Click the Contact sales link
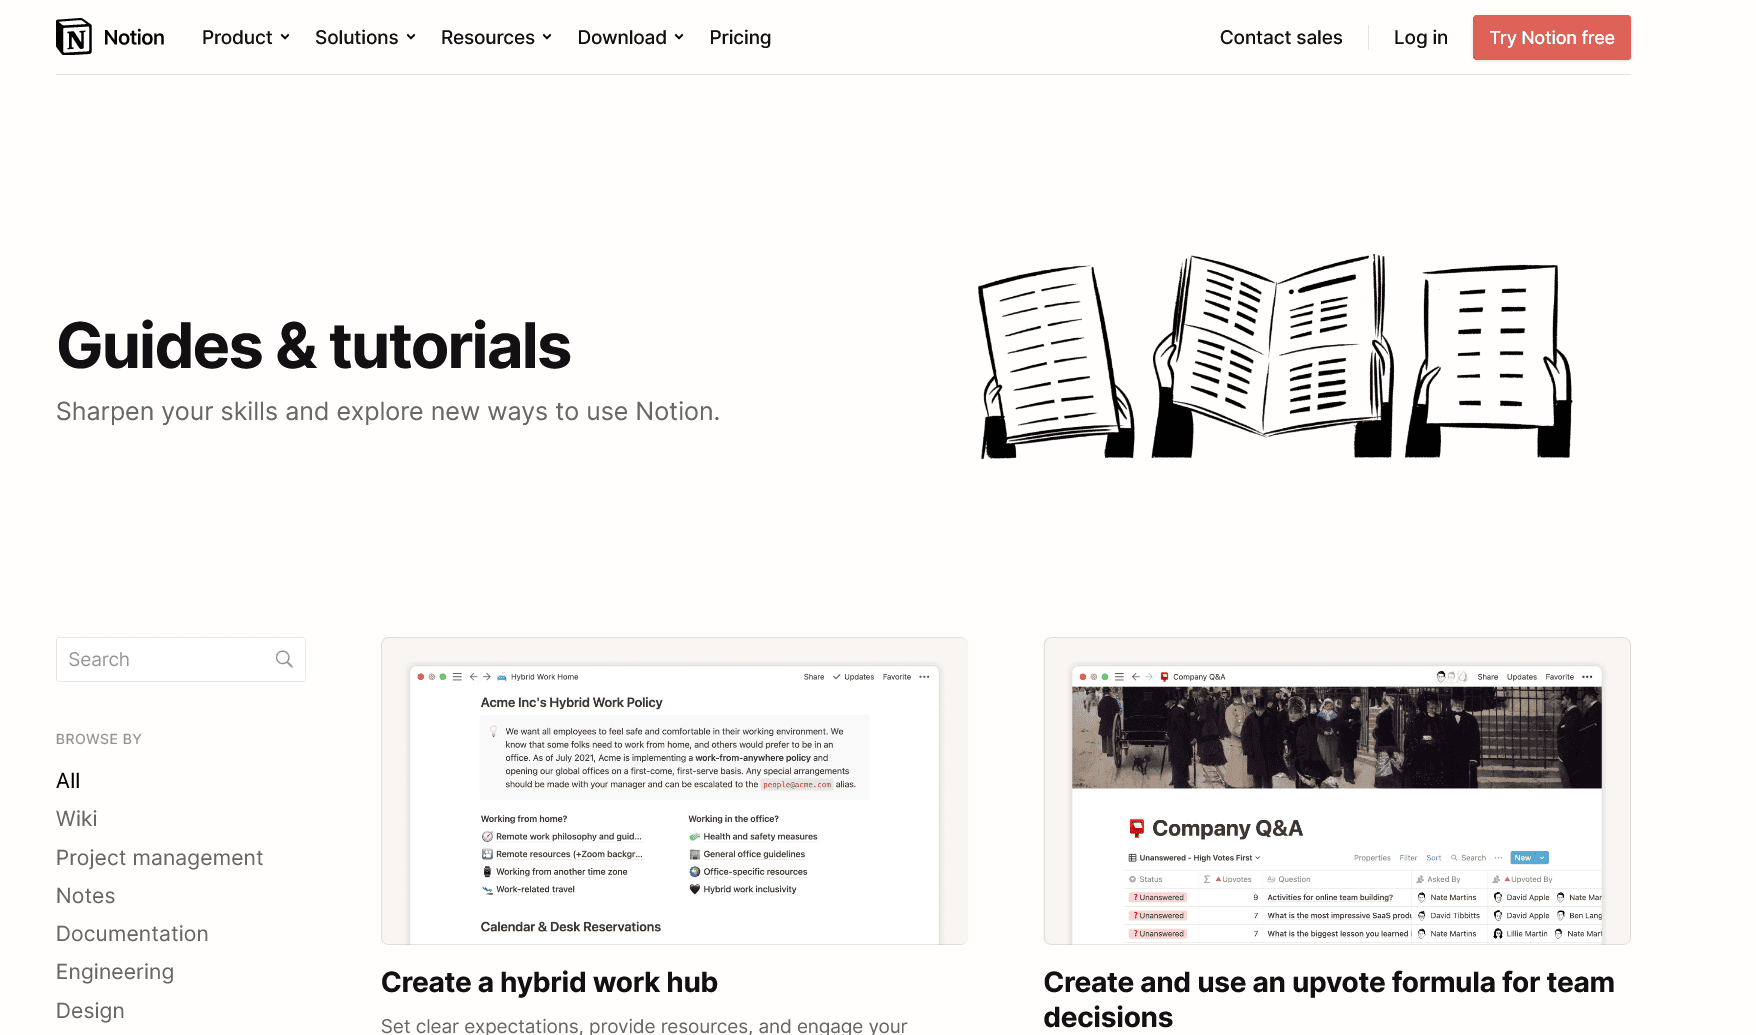1756x1035 pixels. [x=1280, y=37]
